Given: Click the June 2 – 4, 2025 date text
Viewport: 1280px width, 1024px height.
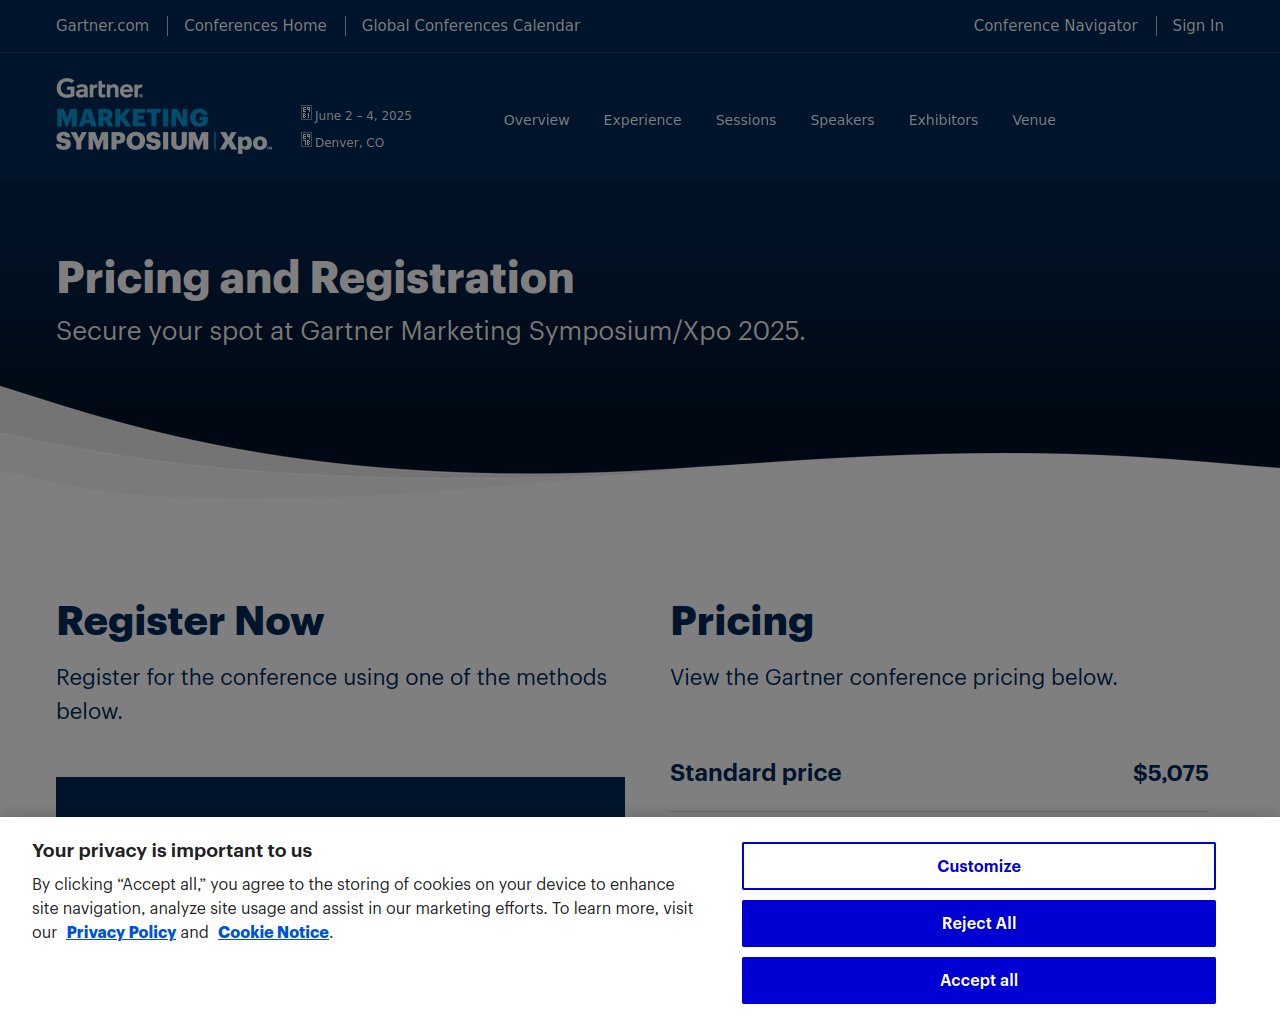Looking at the screenshot, I should [x=363, y=116].
